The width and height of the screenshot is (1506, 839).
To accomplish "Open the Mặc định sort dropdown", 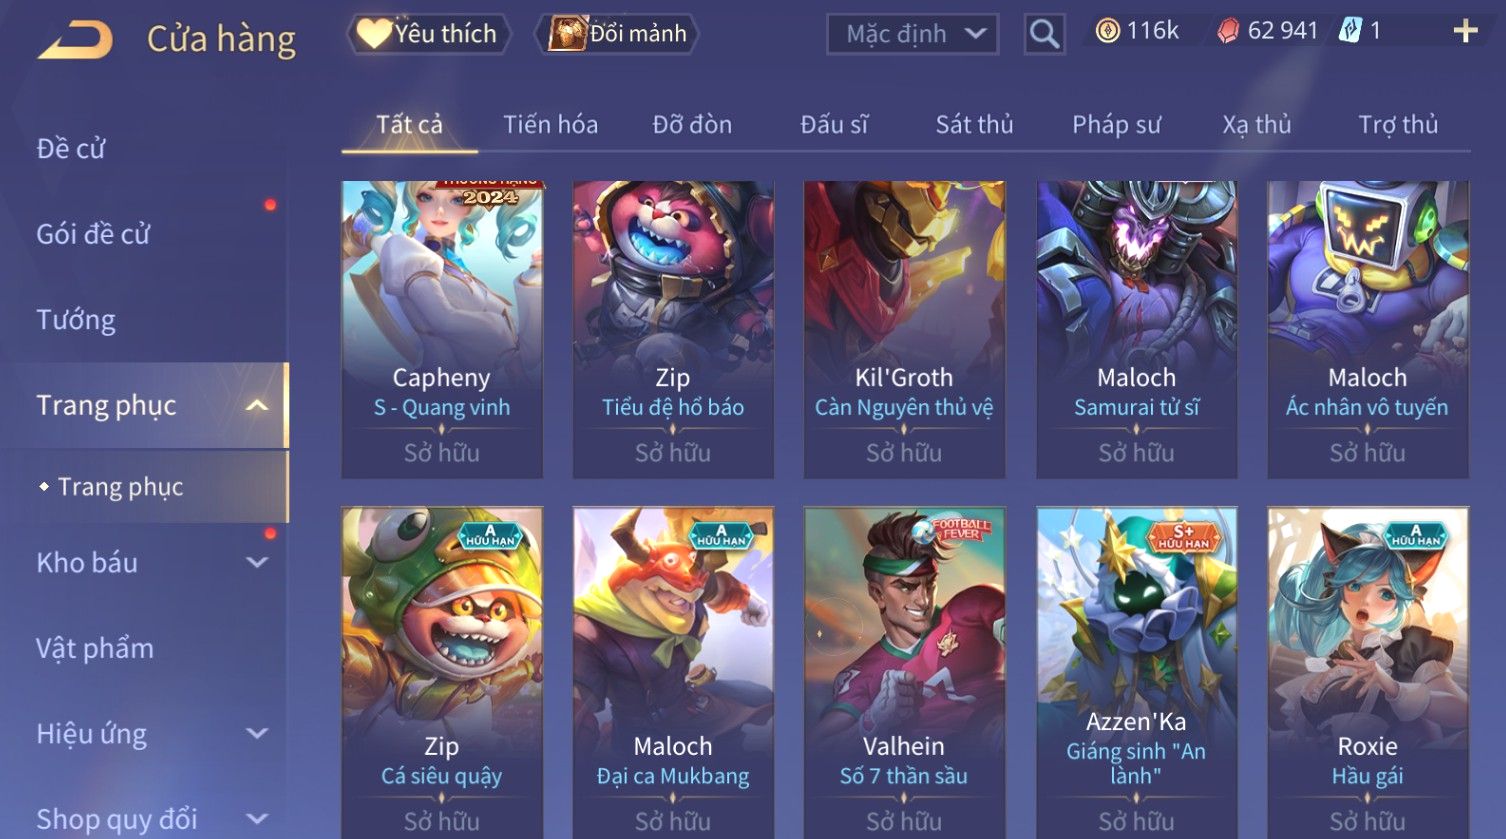I will pyautogui.click(x=912, y=34).
